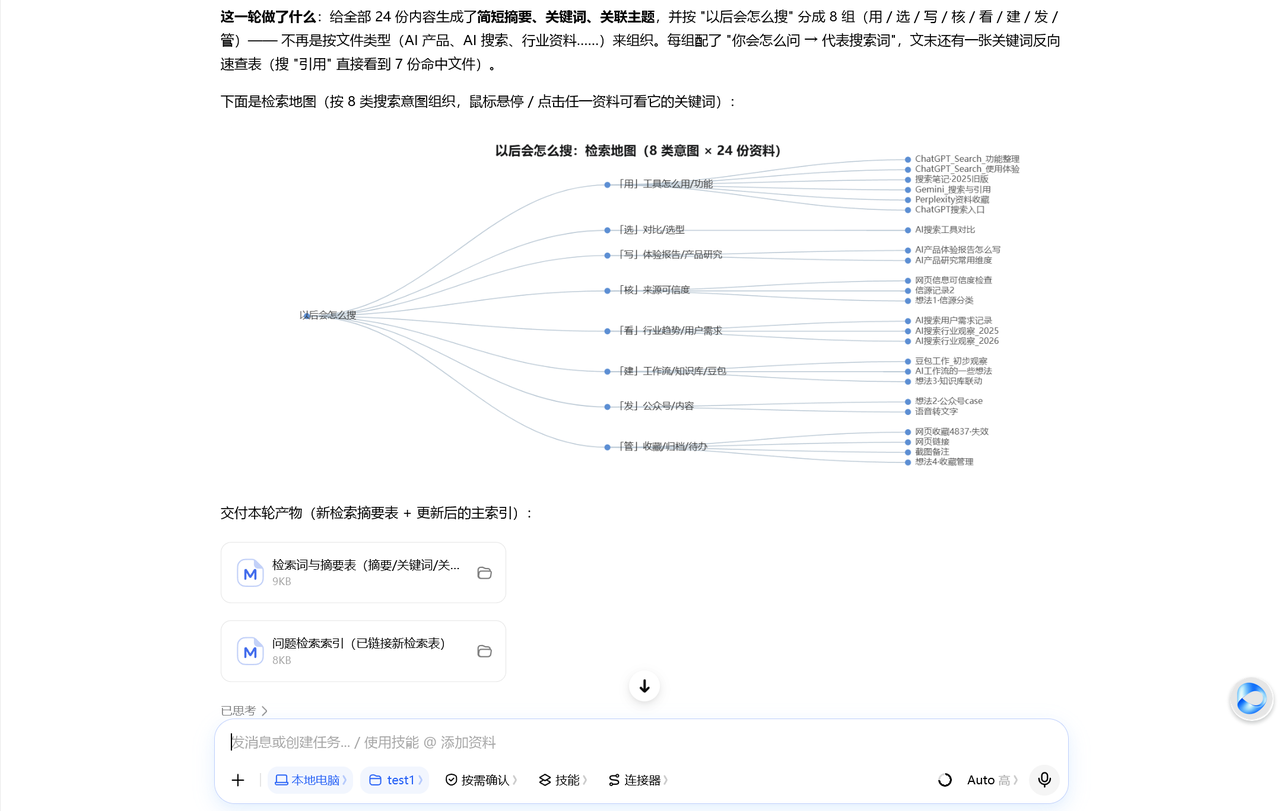The height and width of the screenshot is (811, 1280).
Task: Open the 本地电脑 environment selector
Action: coord(310,780)
